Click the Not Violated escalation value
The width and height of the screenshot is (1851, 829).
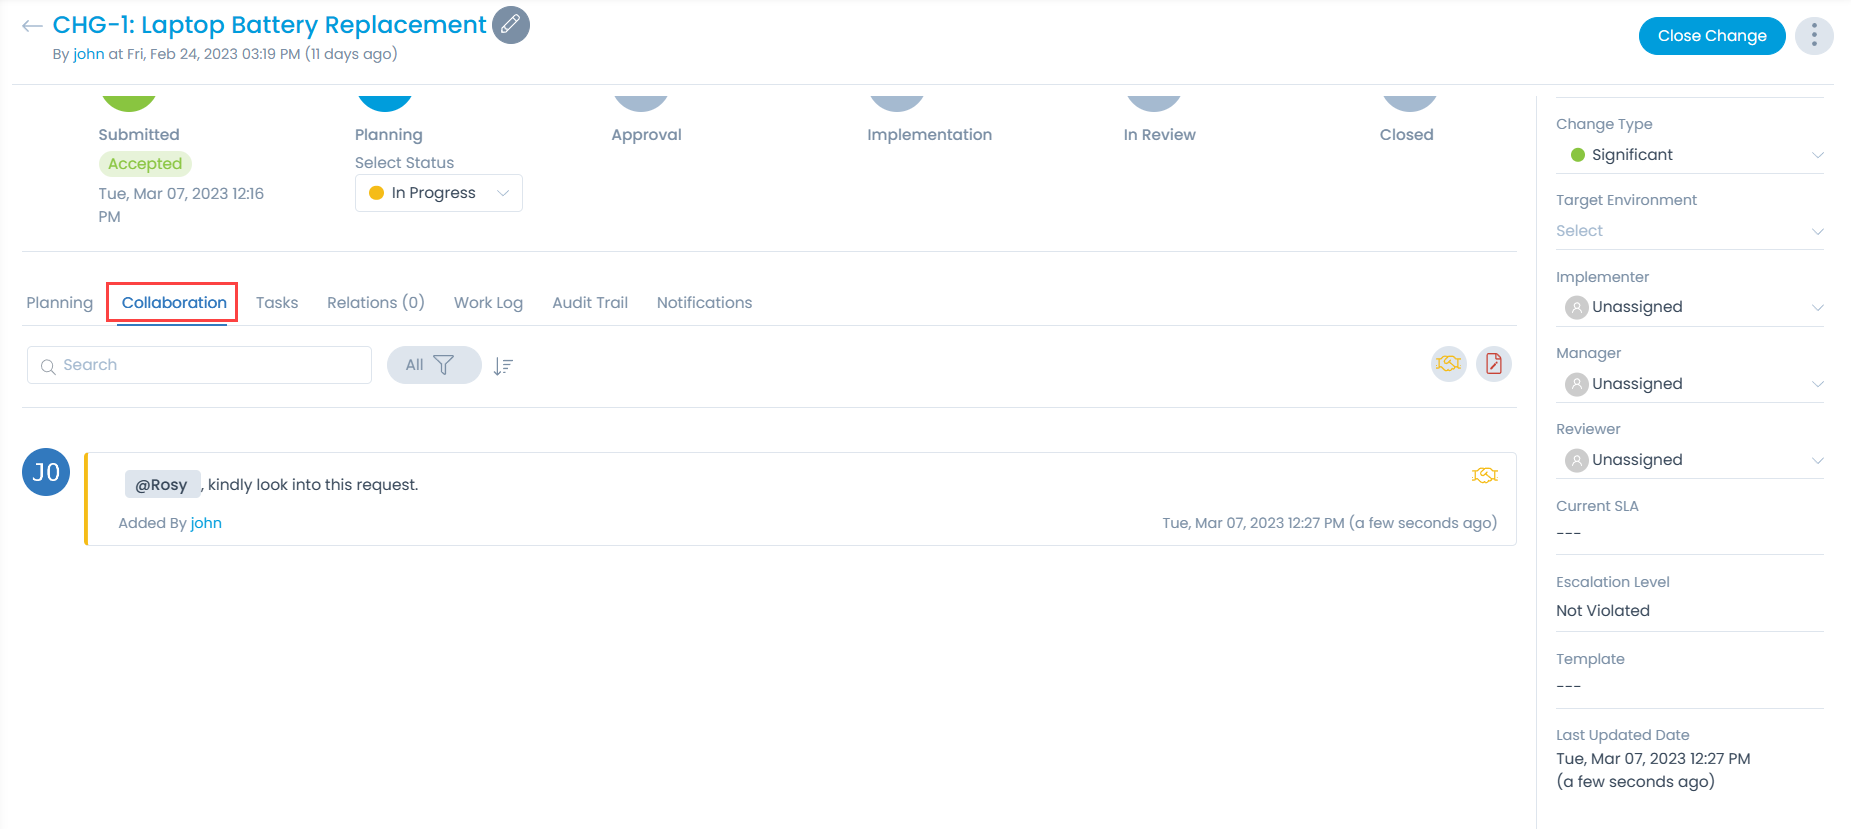coord(1603,611)
